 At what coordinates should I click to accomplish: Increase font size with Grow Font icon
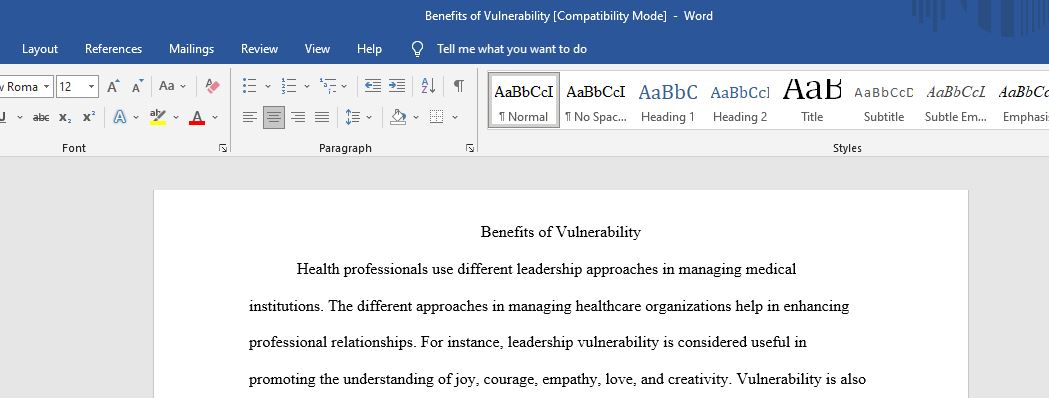click(x=113, y=86)
